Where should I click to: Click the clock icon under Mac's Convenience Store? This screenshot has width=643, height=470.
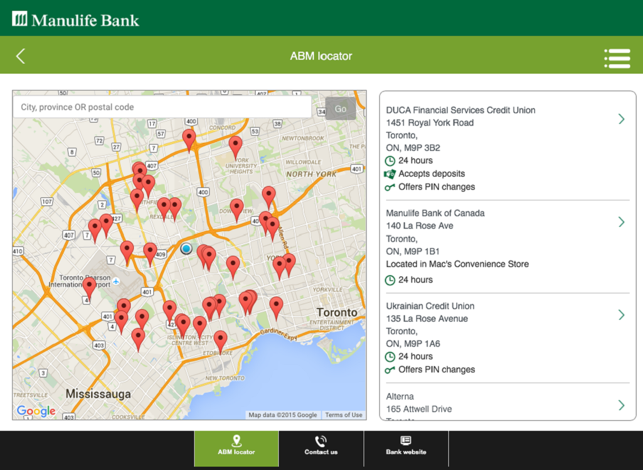pos(390,280)
